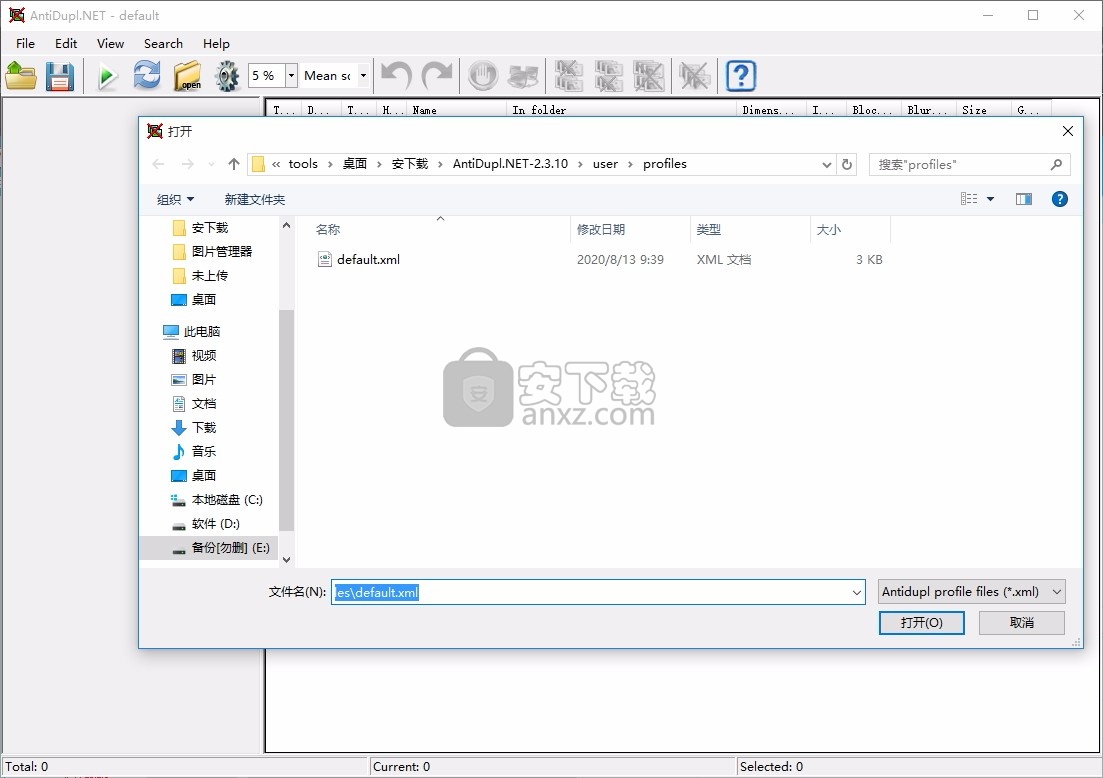Select 软件 (D:) drive
This screenshot has width=1103, height=778.
215,524
